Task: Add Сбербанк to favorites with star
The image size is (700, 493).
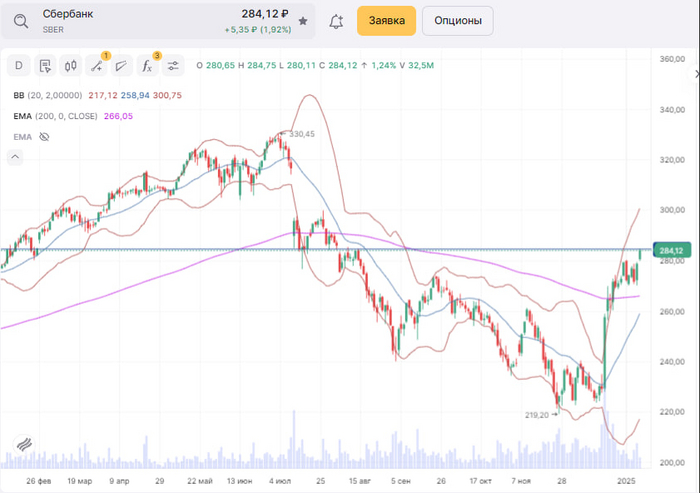Action: (303, 20)
